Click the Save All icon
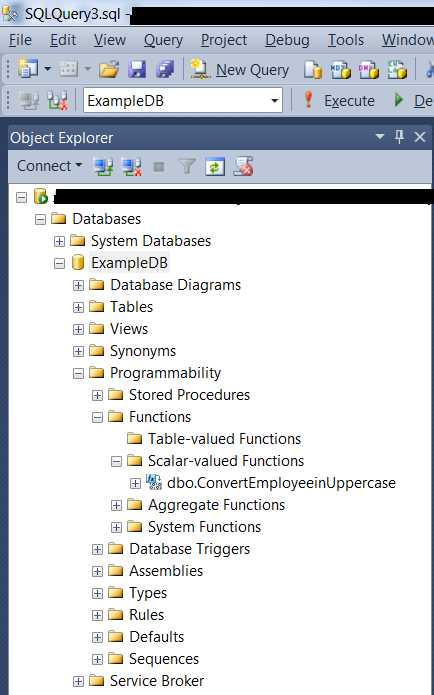Screen dimensions: 434x695 pyautogui.click(x=165, y=70)
